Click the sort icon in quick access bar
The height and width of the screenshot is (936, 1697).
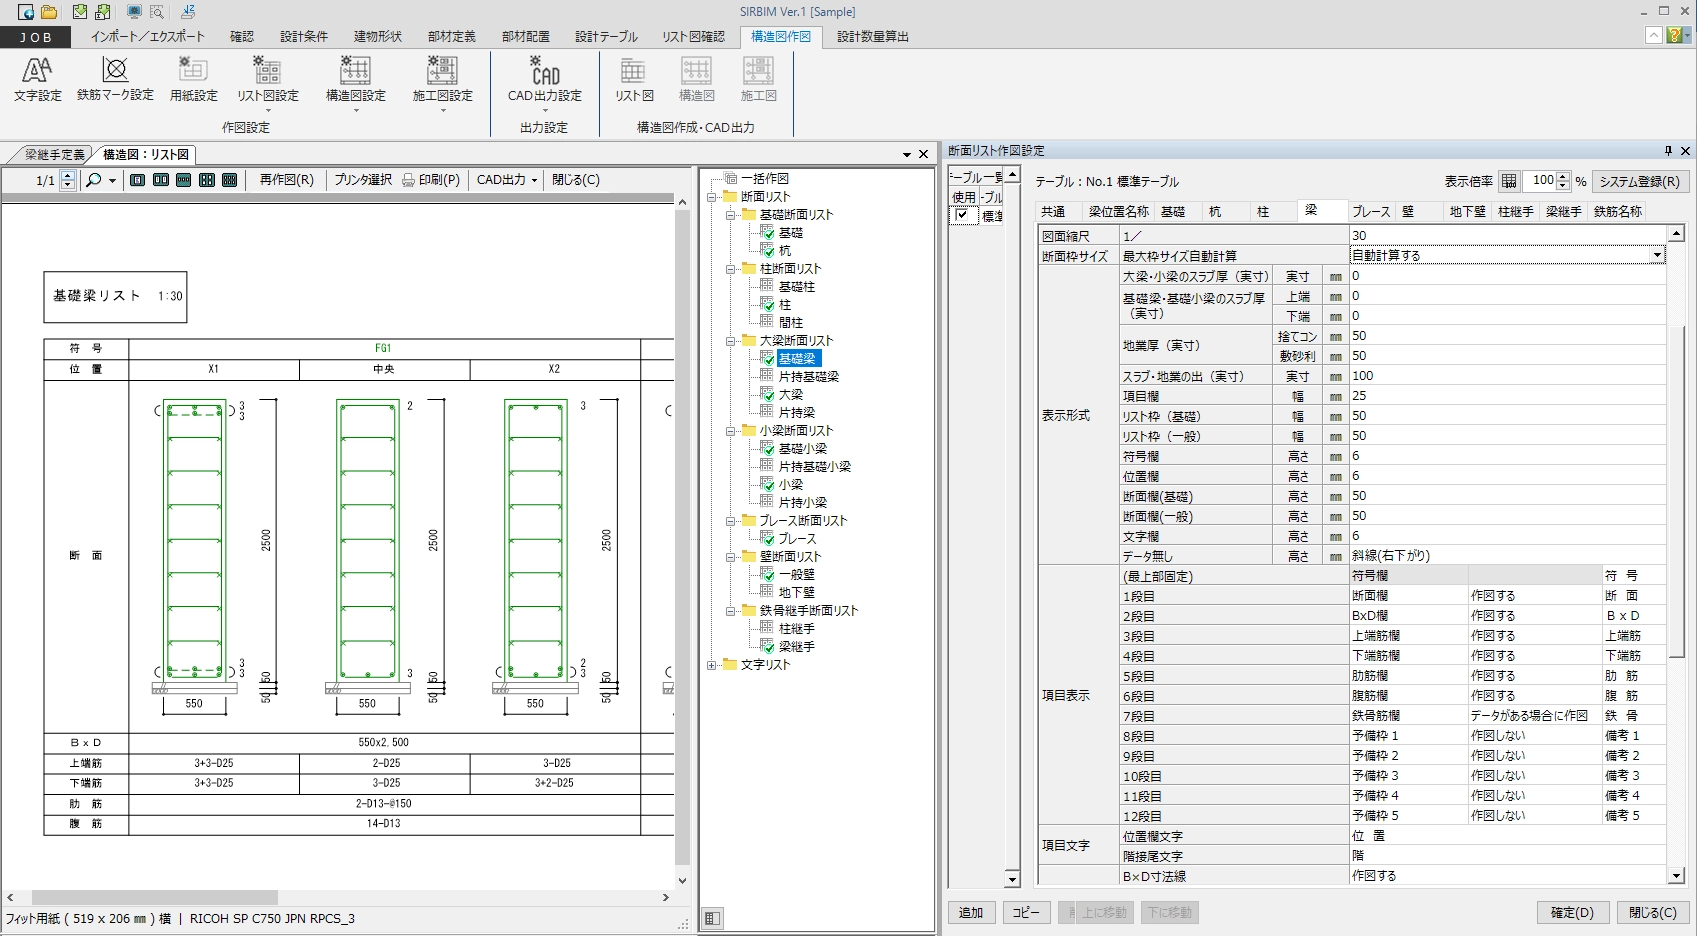(x=188, y=12)
